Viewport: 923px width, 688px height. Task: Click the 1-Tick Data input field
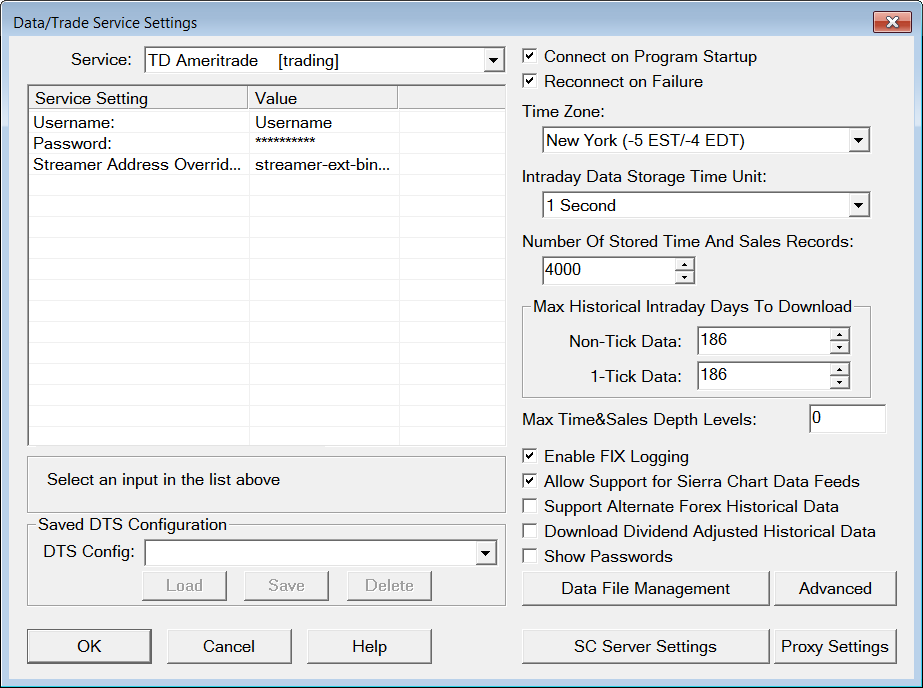pyautogui.click(x=764, y=375)
